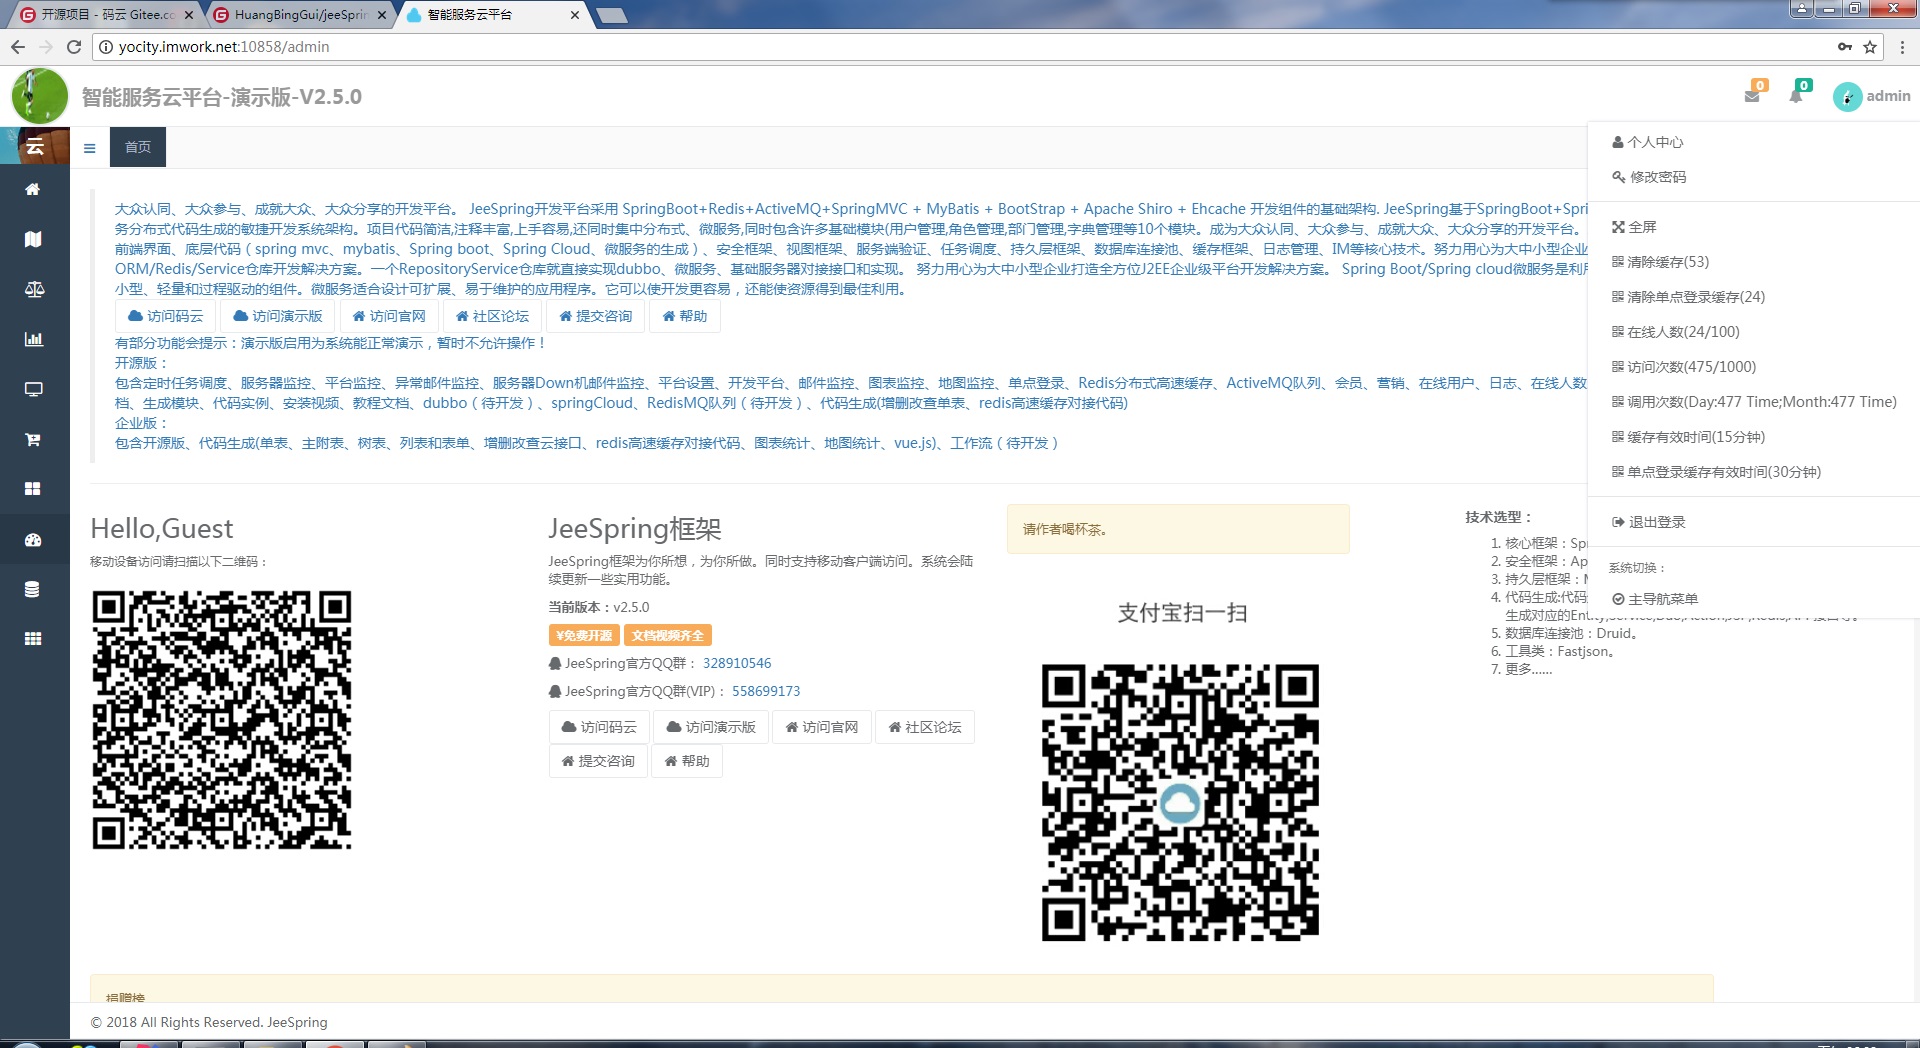Open 个人中心 from user menu
This screenshot has height=1048, width=1920.
pos(1648,142)
